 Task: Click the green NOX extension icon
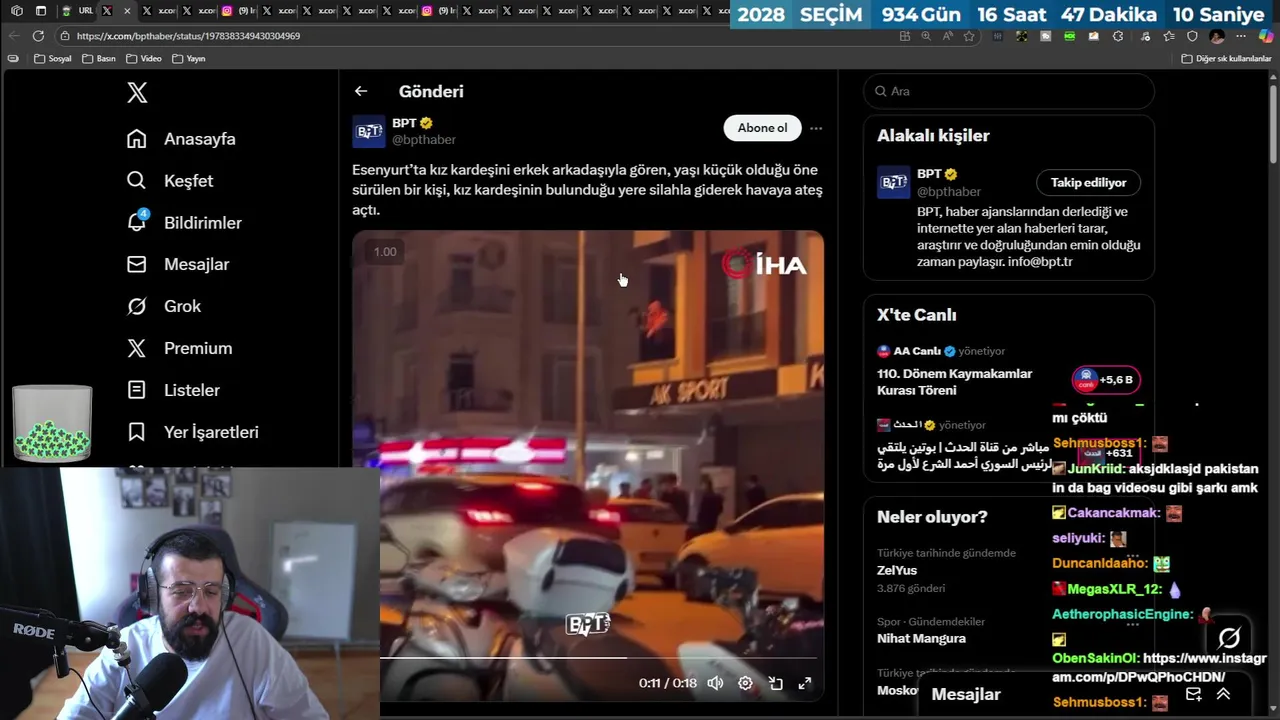click(1070, 36)
